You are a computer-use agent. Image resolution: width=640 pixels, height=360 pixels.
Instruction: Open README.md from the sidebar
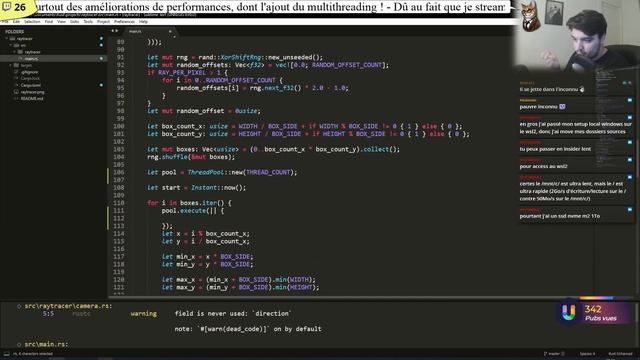tap(31, 99)
